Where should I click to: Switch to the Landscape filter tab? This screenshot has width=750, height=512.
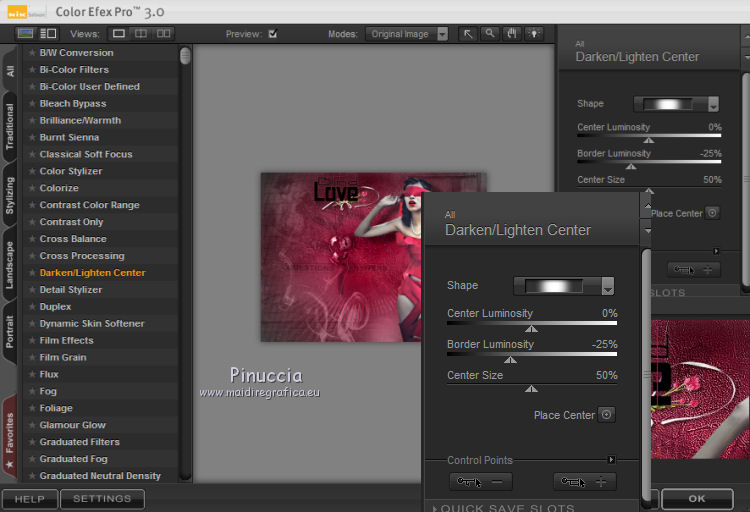point(10,265)
